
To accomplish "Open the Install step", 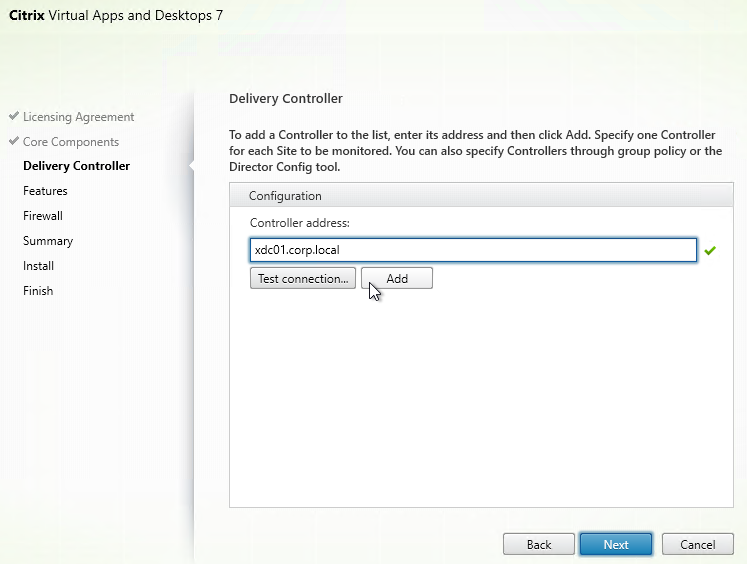I will [x=38, y=266].
